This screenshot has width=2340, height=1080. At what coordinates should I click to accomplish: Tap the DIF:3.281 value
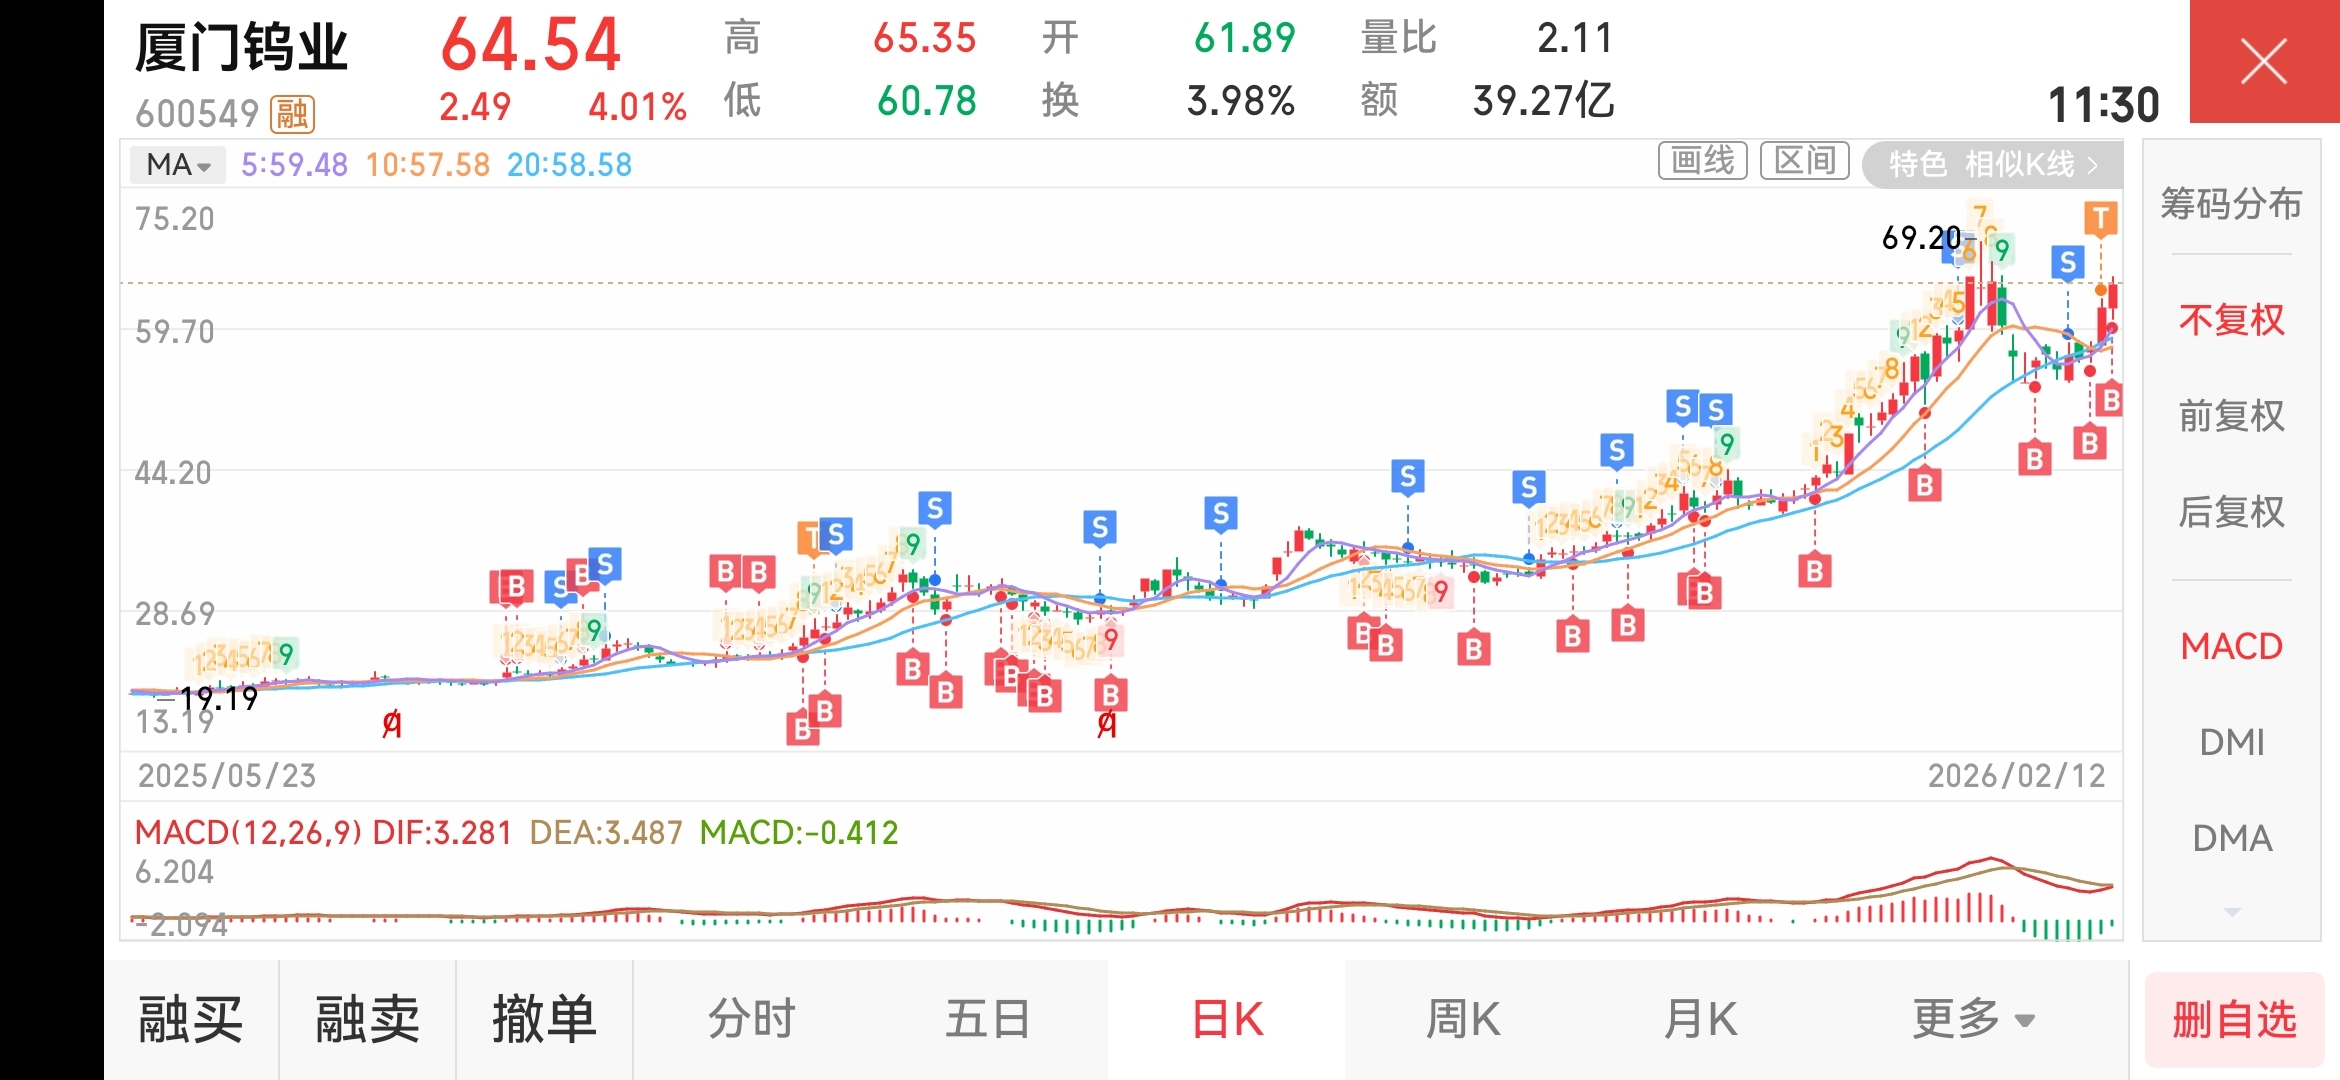coord(441,832)
